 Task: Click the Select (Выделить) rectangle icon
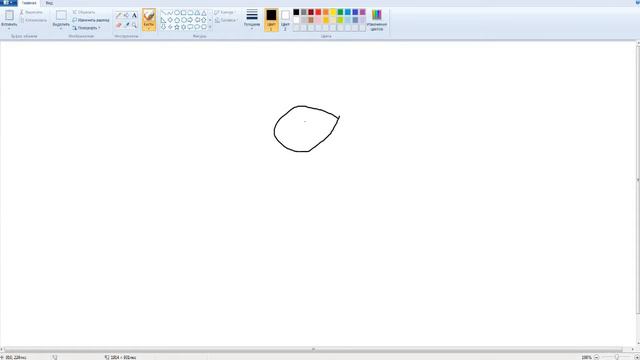[61, 16]
